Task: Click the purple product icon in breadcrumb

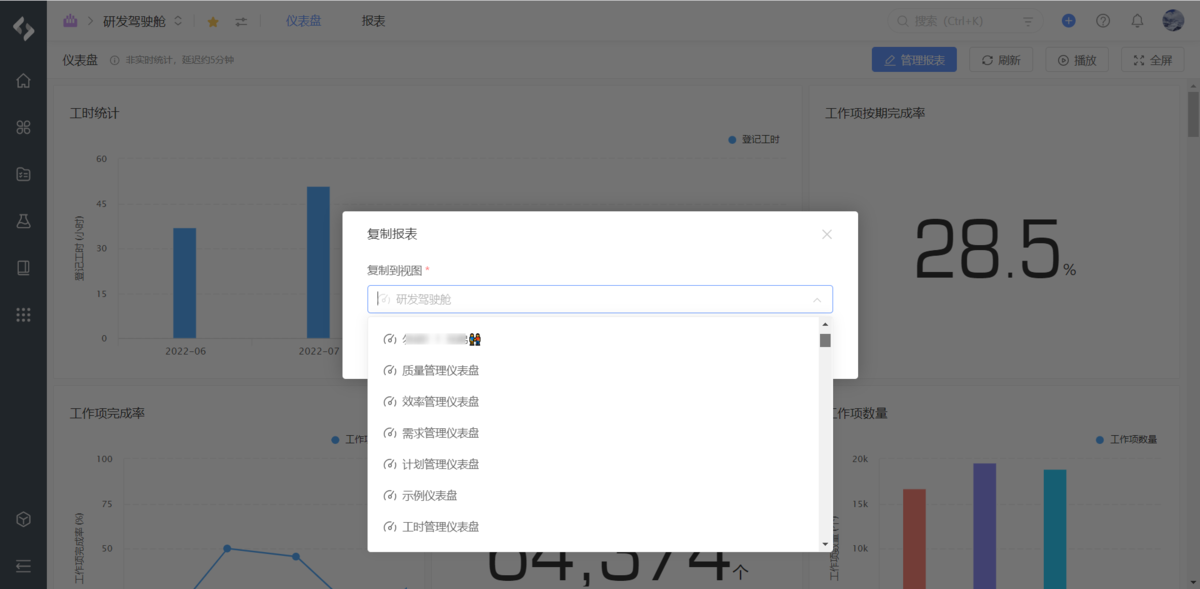Action: click(x=70, y=20)
